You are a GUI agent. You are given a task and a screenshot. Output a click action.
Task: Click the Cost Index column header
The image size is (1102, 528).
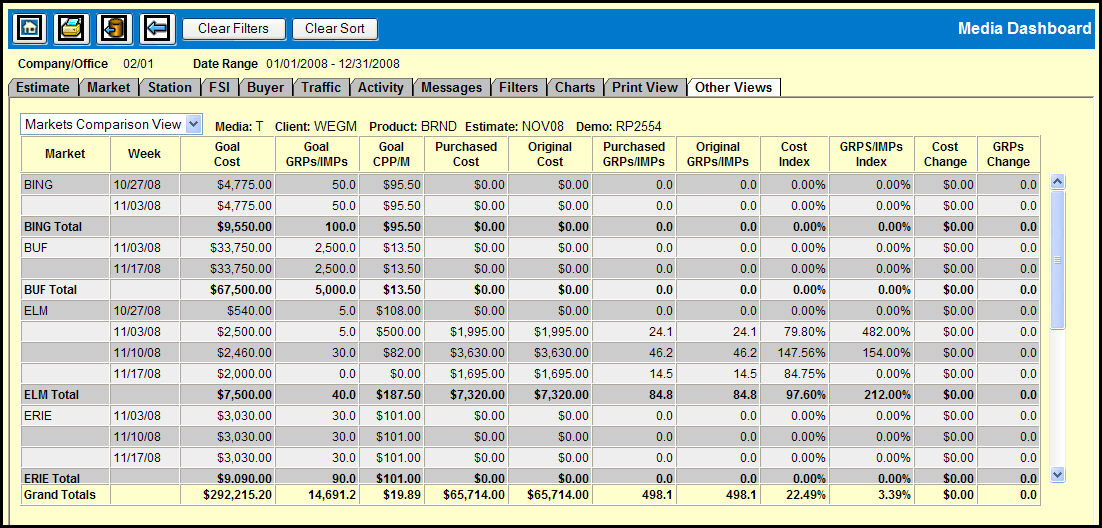(794, 154)
